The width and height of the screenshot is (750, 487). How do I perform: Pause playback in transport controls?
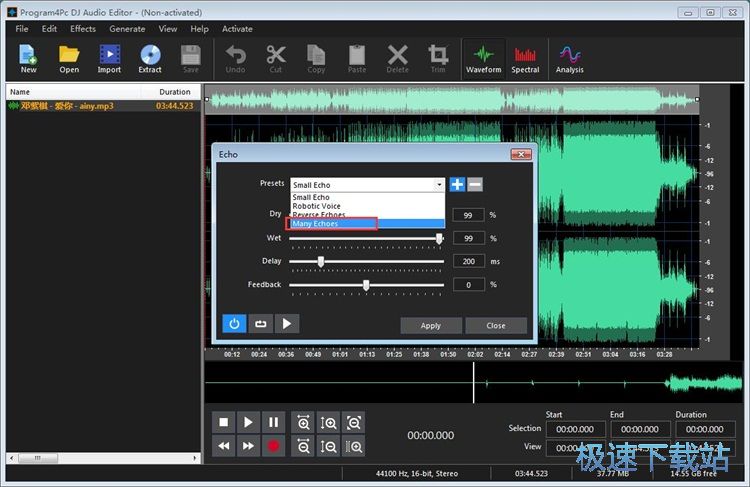pos(274,422)
